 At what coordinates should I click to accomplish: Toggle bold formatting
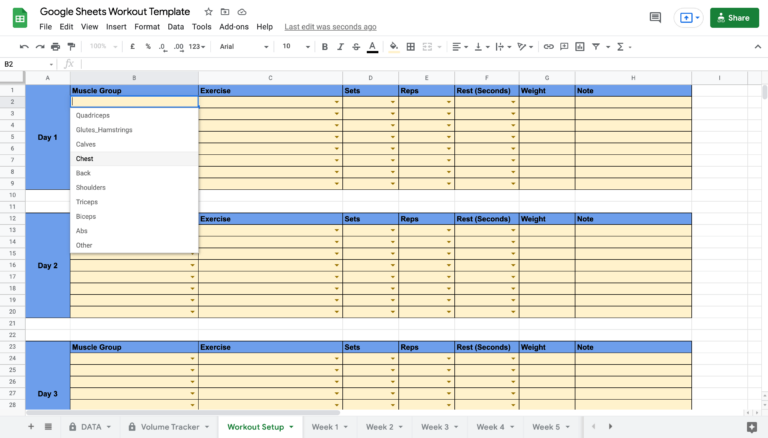(x=324, y=47)
